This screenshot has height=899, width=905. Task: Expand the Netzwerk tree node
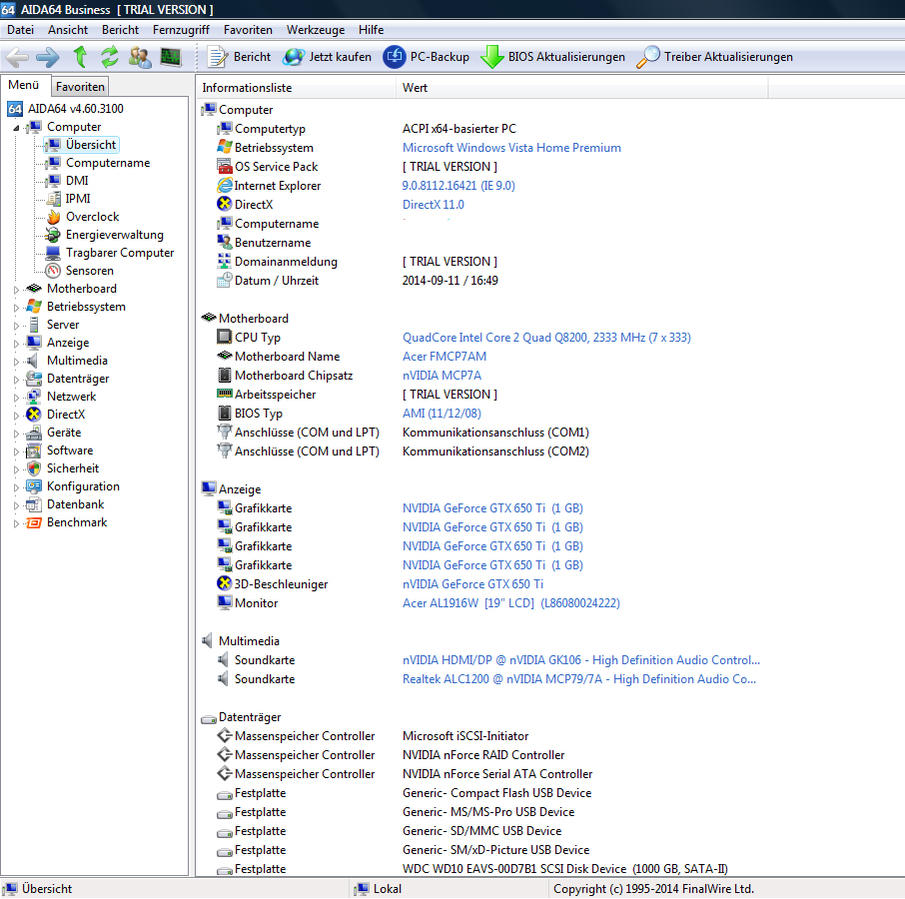(x=16, y=398)
